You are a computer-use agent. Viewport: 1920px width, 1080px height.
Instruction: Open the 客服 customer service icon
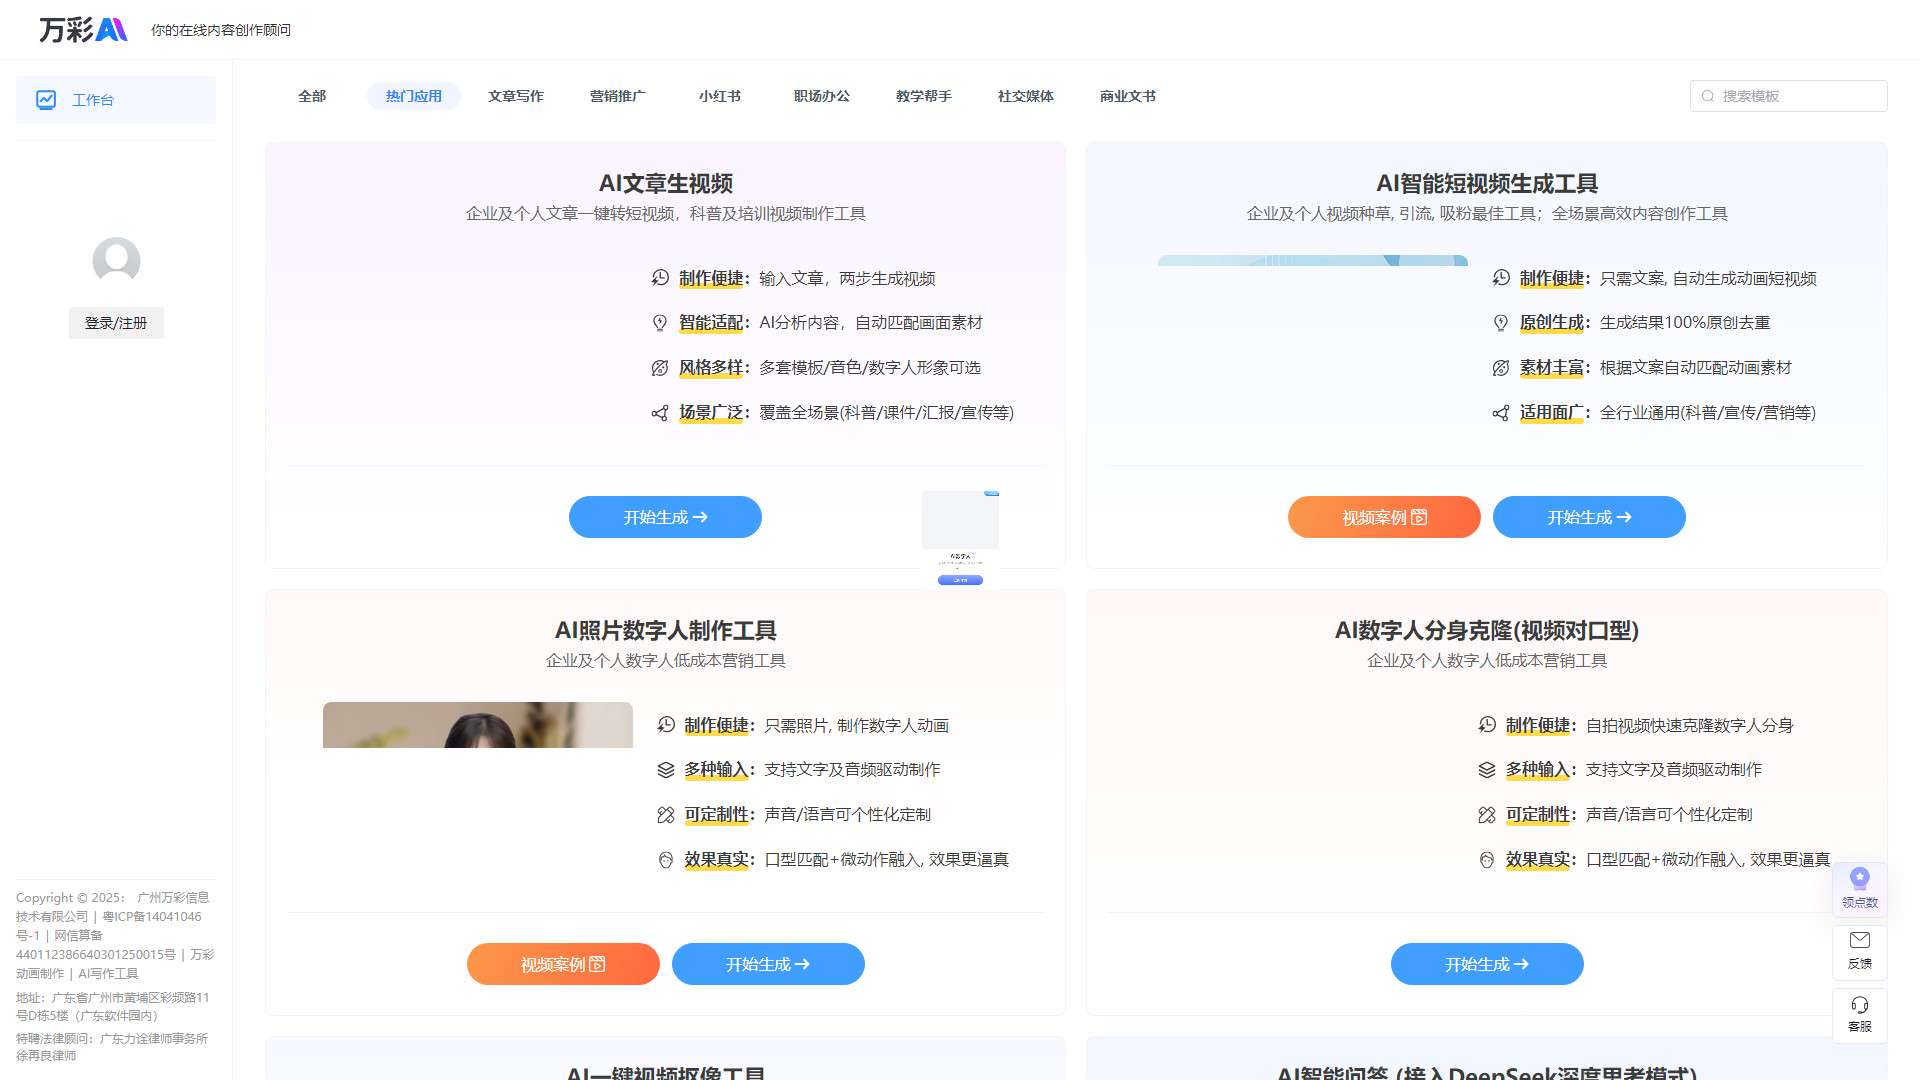[x=1860, y=1005]
